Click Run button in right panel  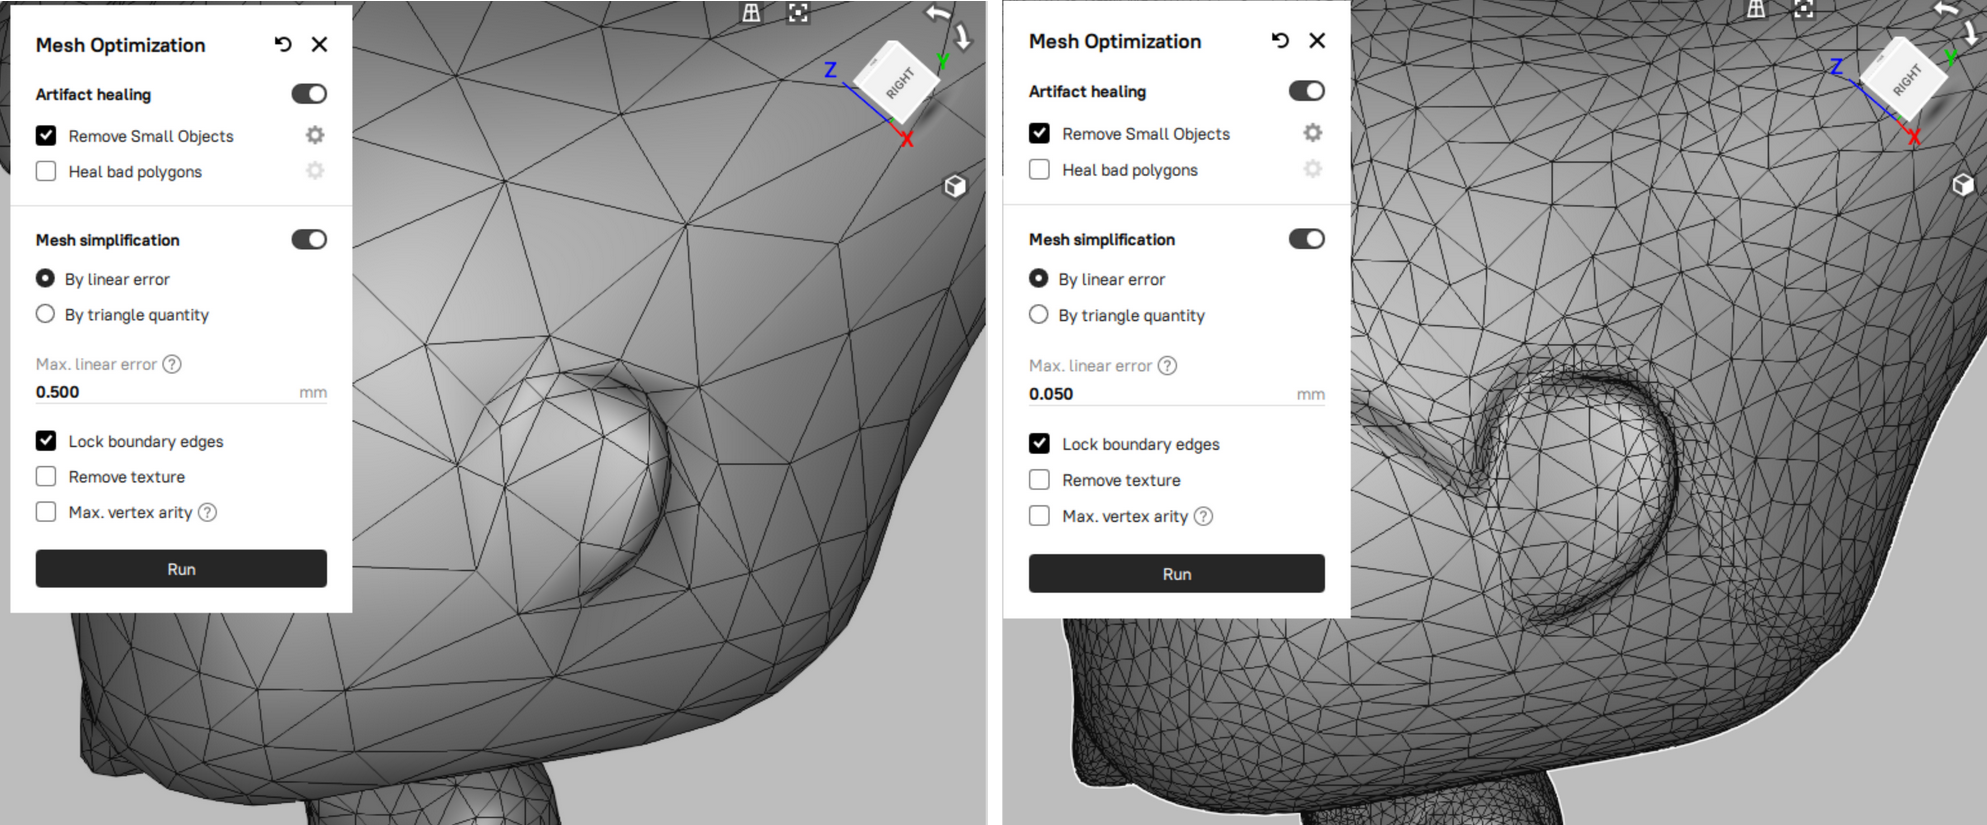tap(1177, 573)
